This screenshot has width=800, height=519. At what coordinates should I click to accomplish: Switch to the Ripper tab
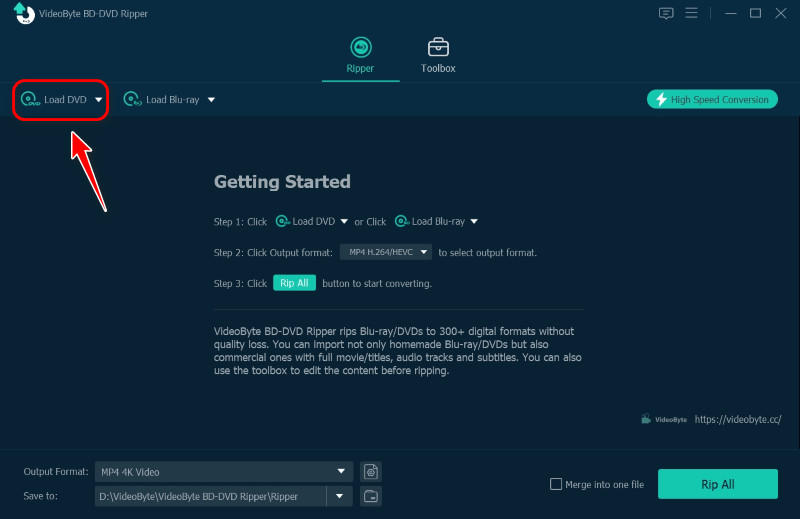coord(360,55)
